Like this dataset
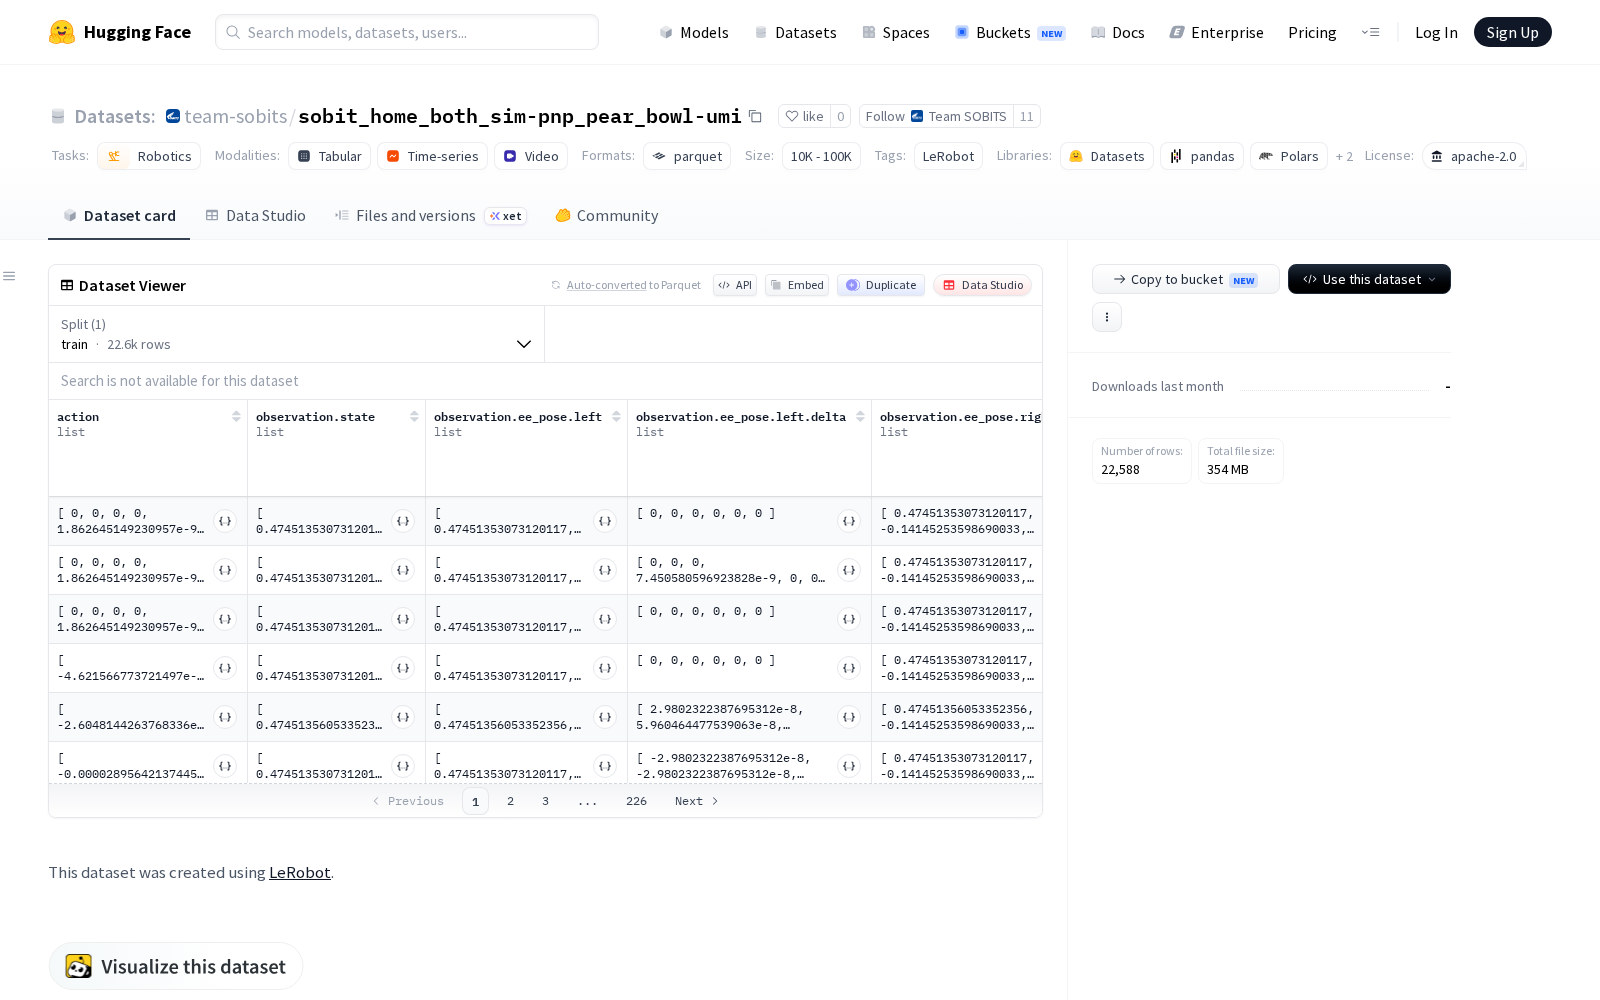The height and width of the screenshot is (1000, 1600). pyautogui.click(x=804, y=116)
